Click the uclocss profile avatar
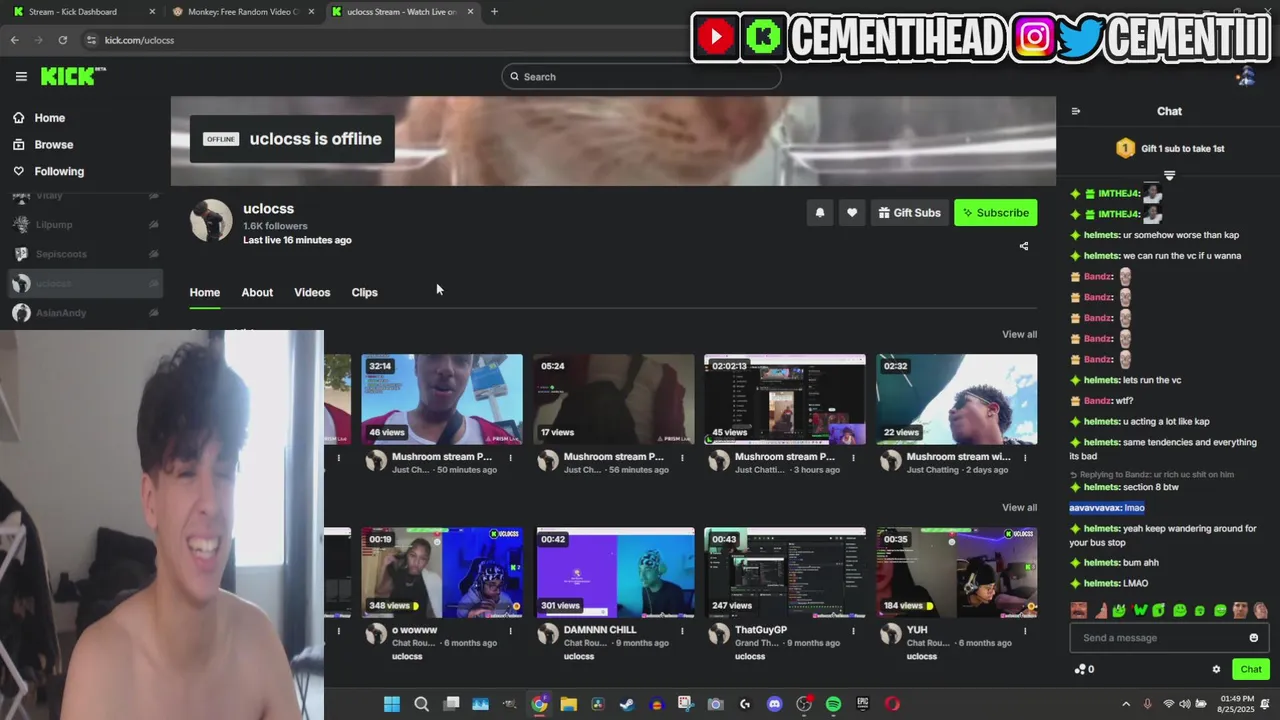This screenshot has height=720, width=1280. click(x=211, y=220)
